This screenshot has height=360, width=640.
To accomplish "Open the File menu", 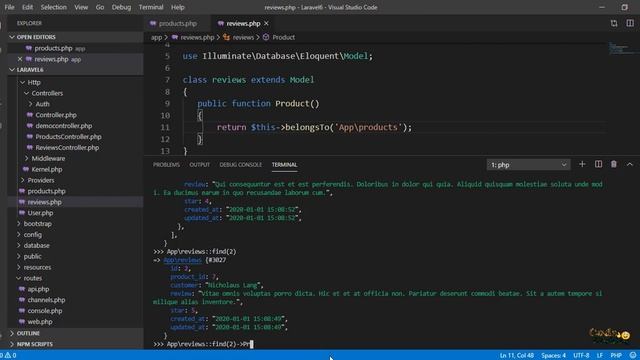I will point(9,7).
